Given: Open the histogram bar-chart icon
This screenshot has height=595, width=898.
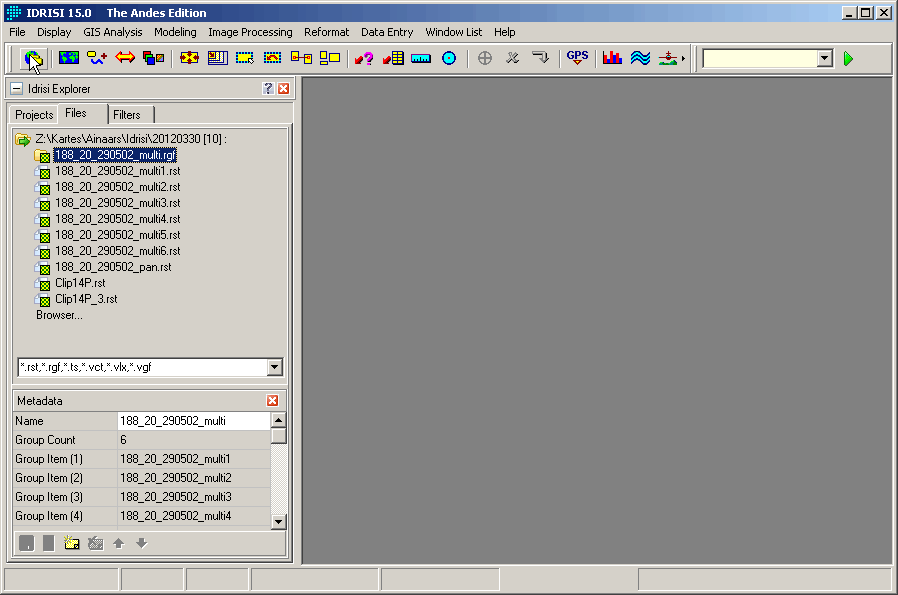Looking at the screenshot, I should [x=612, y=58].
